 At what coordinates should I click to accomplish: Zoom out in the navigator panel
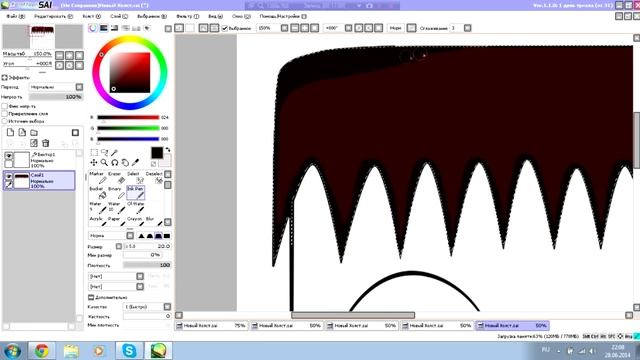point(60,55)
